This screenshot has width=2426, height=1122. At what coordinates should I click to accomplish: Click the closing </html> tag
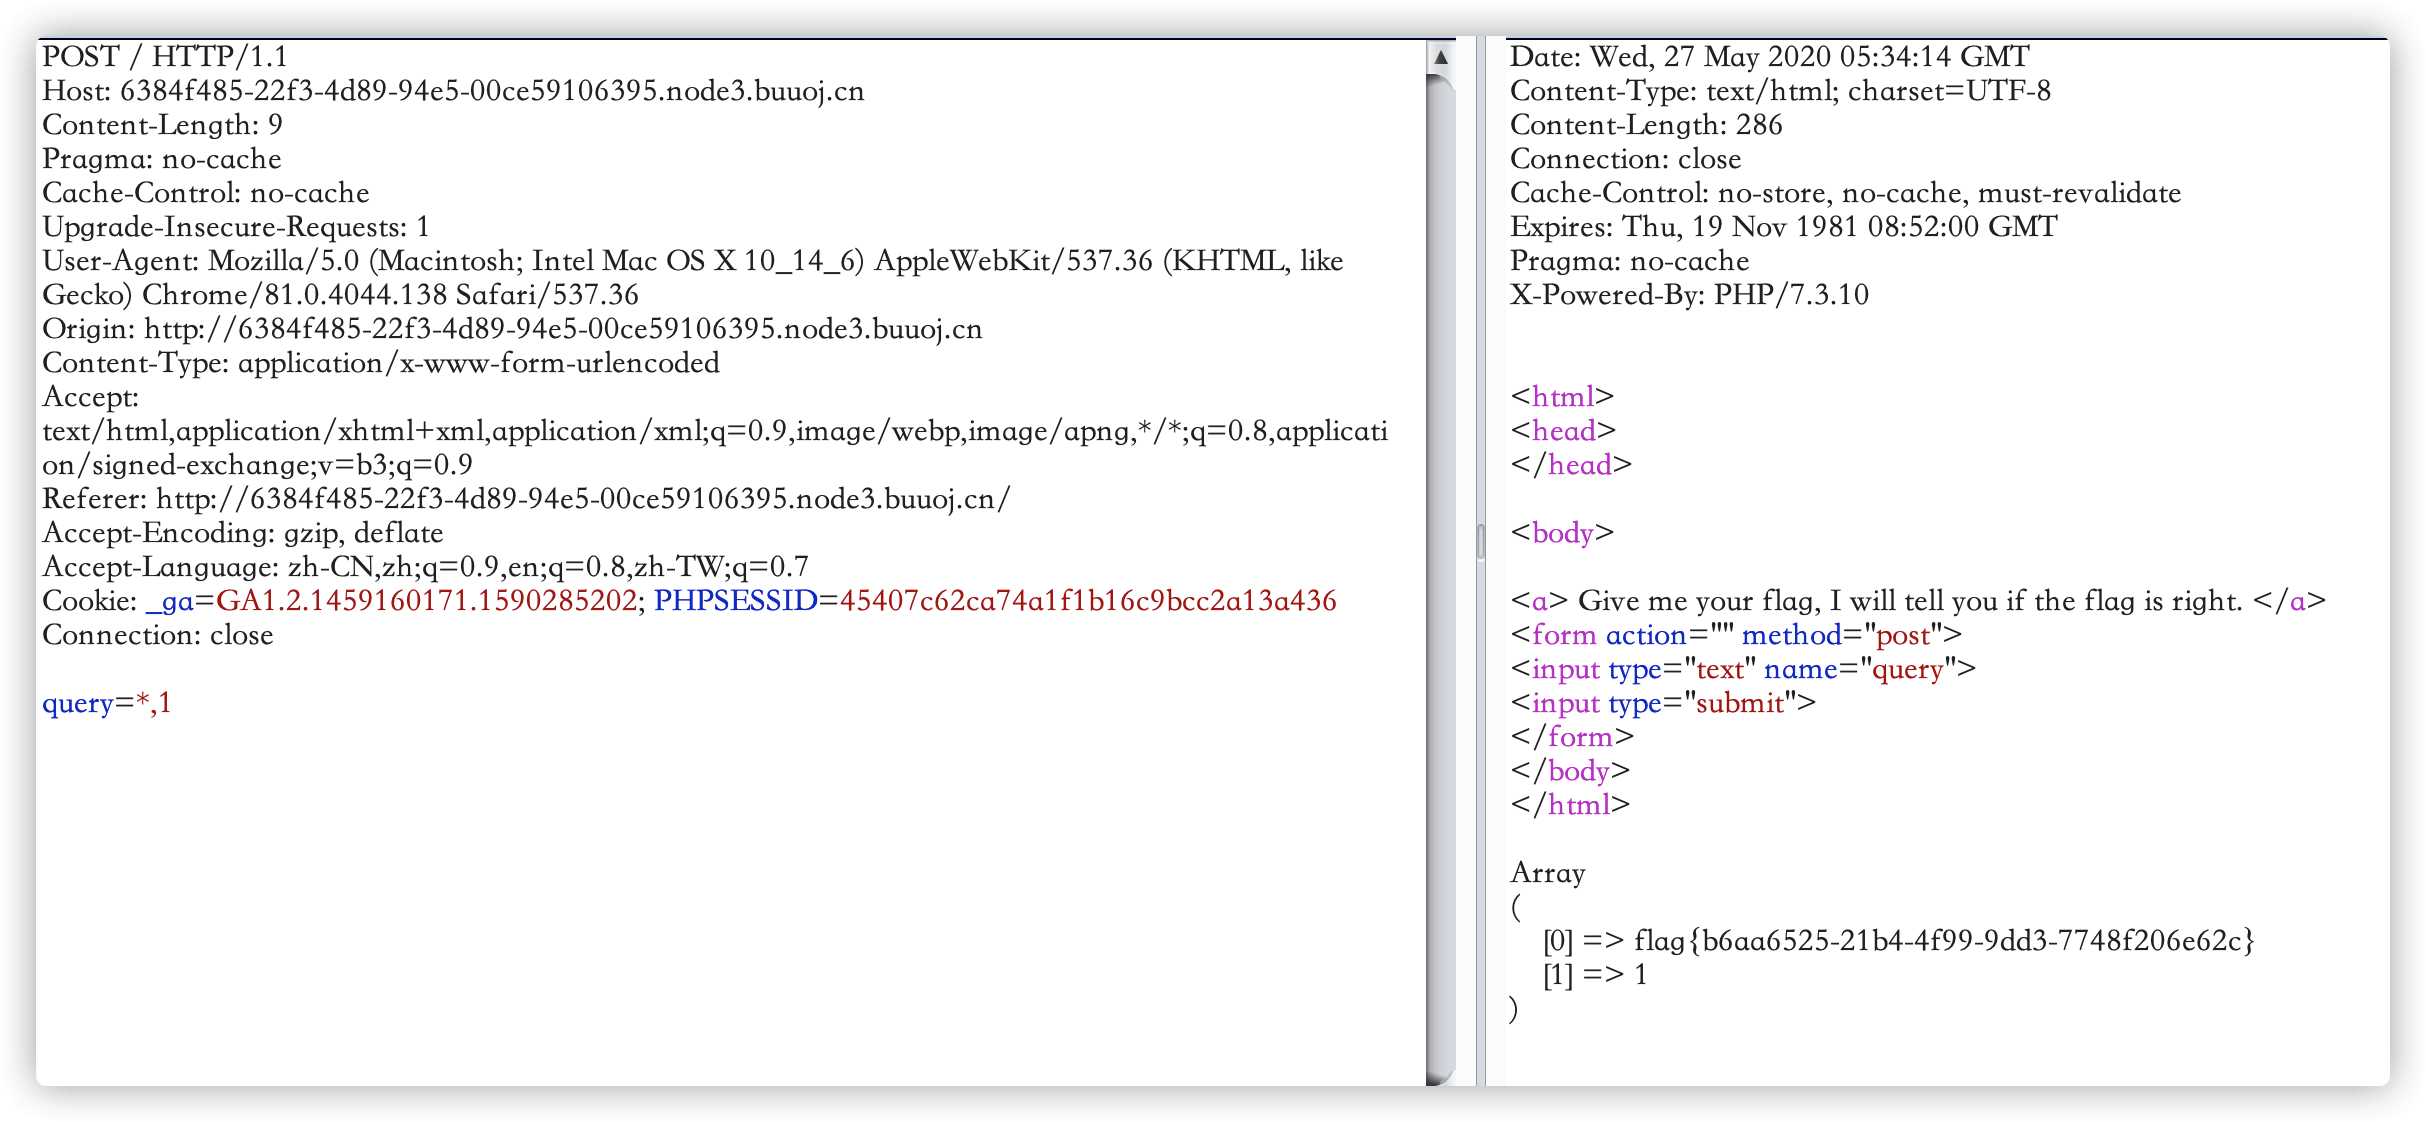(1570, 805)
